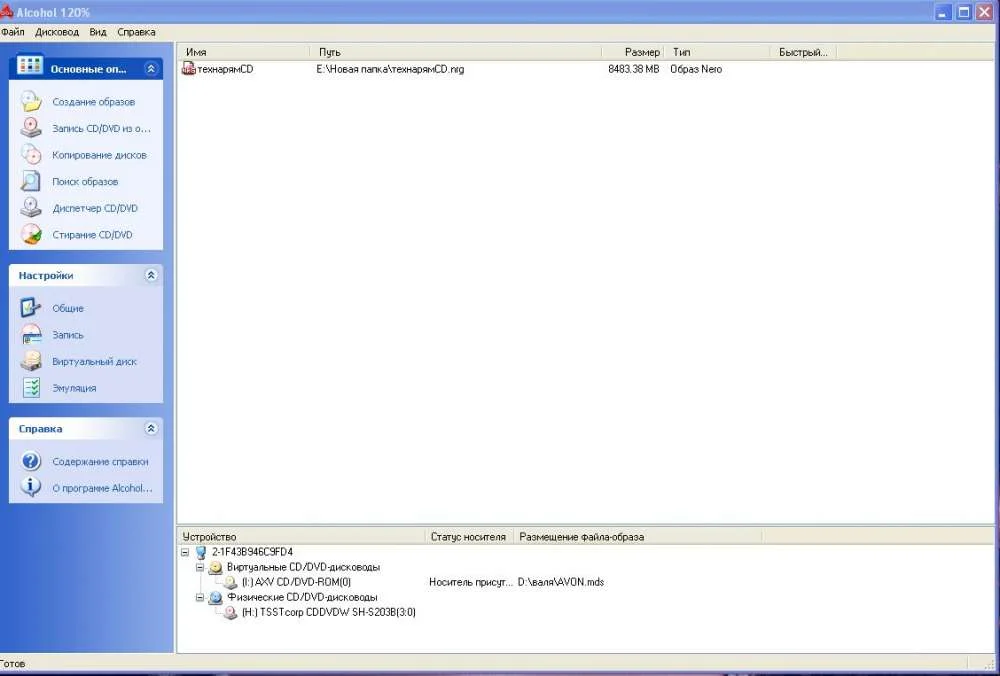Open the Дисковод menu
The height and width of the screenshot is (676, 1000).
[57, 32]
